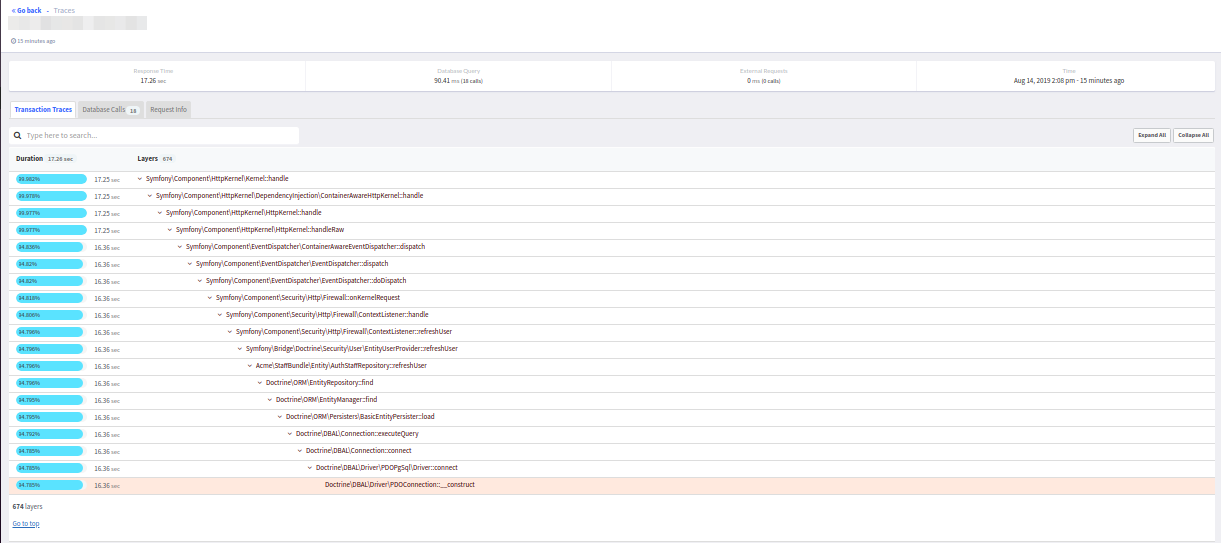Click the Expand All button

click(1151, 135)
